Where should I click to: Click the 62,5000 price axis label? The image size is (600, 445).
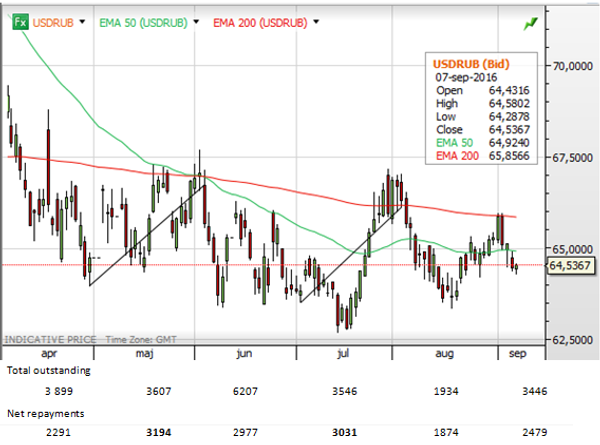(572, 340)
